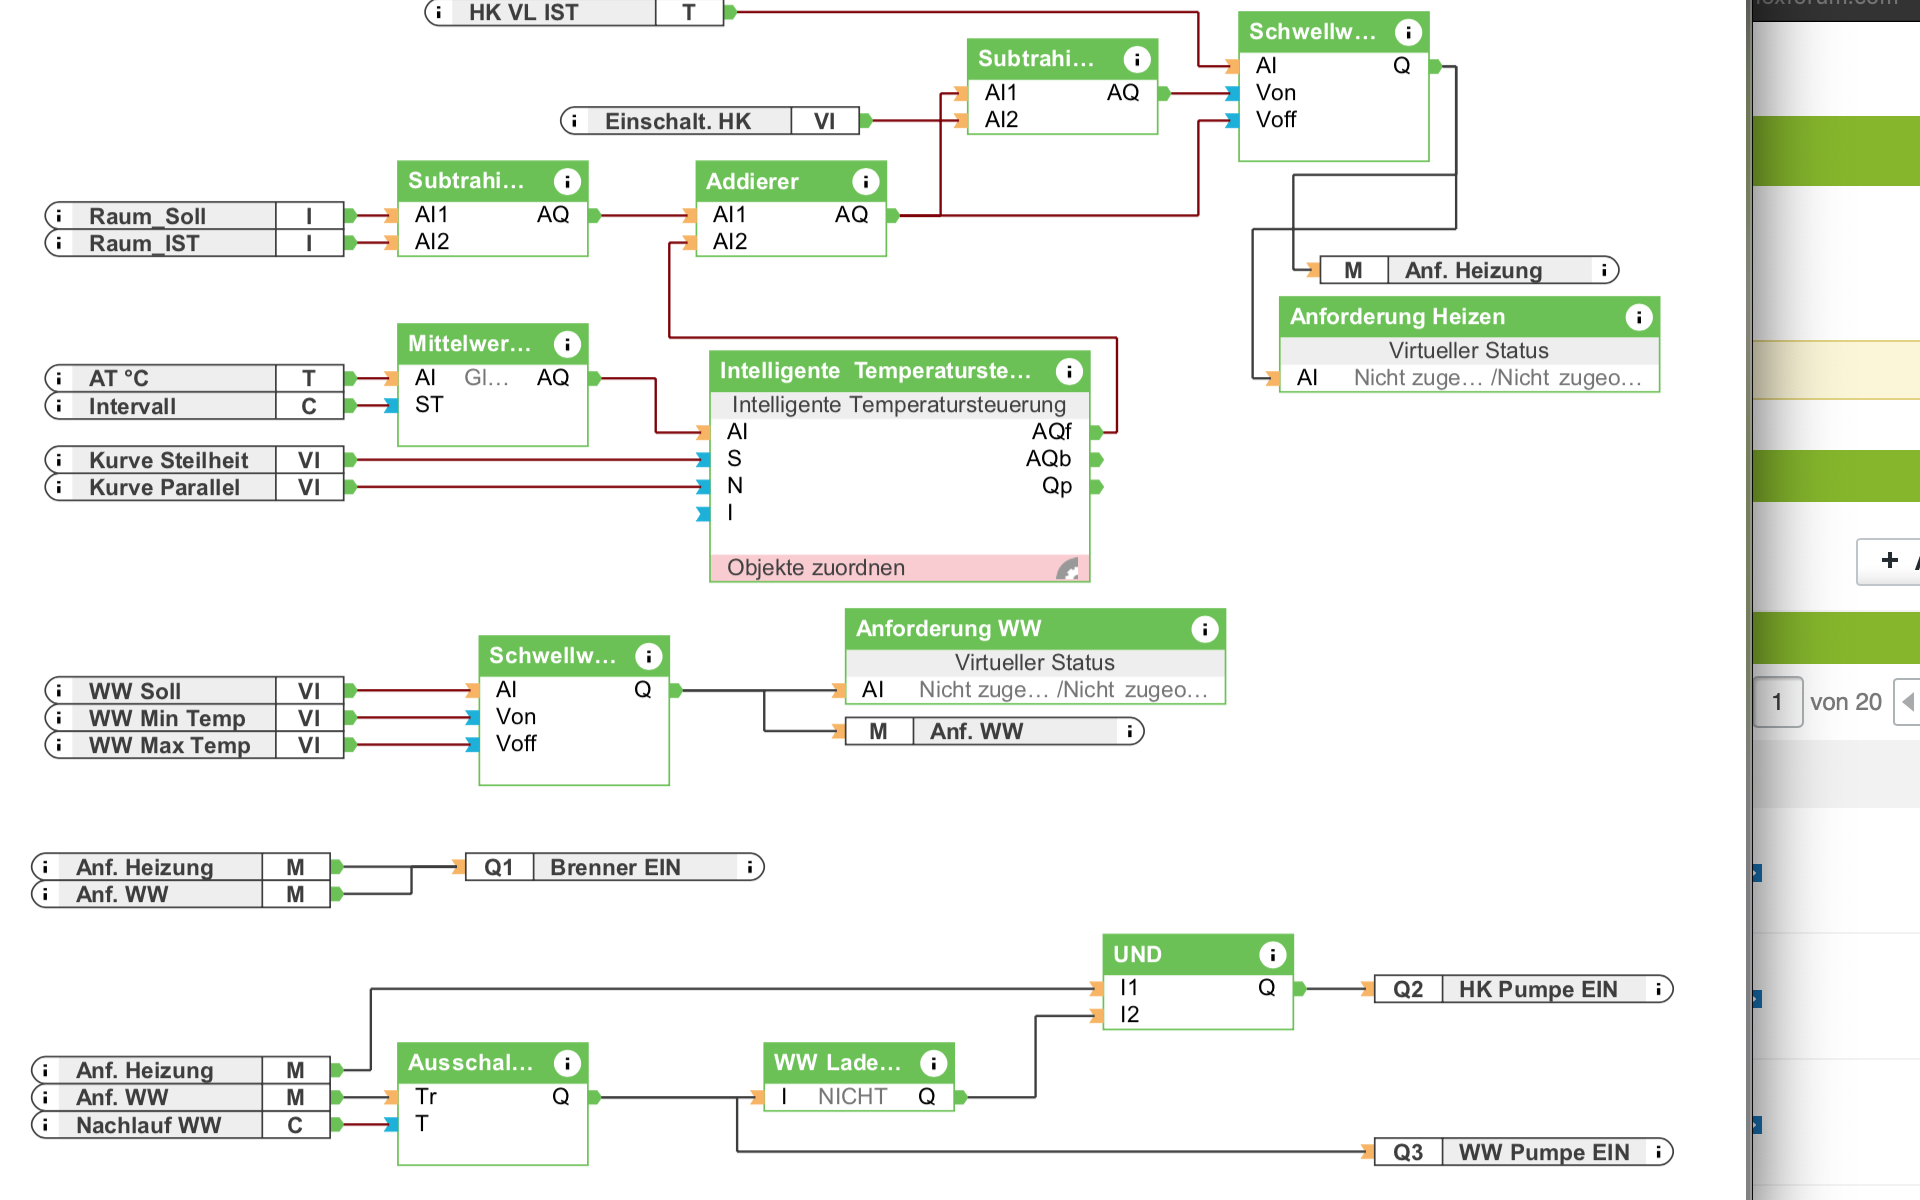
Task: Open info on Anforderung WW block
Action: click(1204, 629)
